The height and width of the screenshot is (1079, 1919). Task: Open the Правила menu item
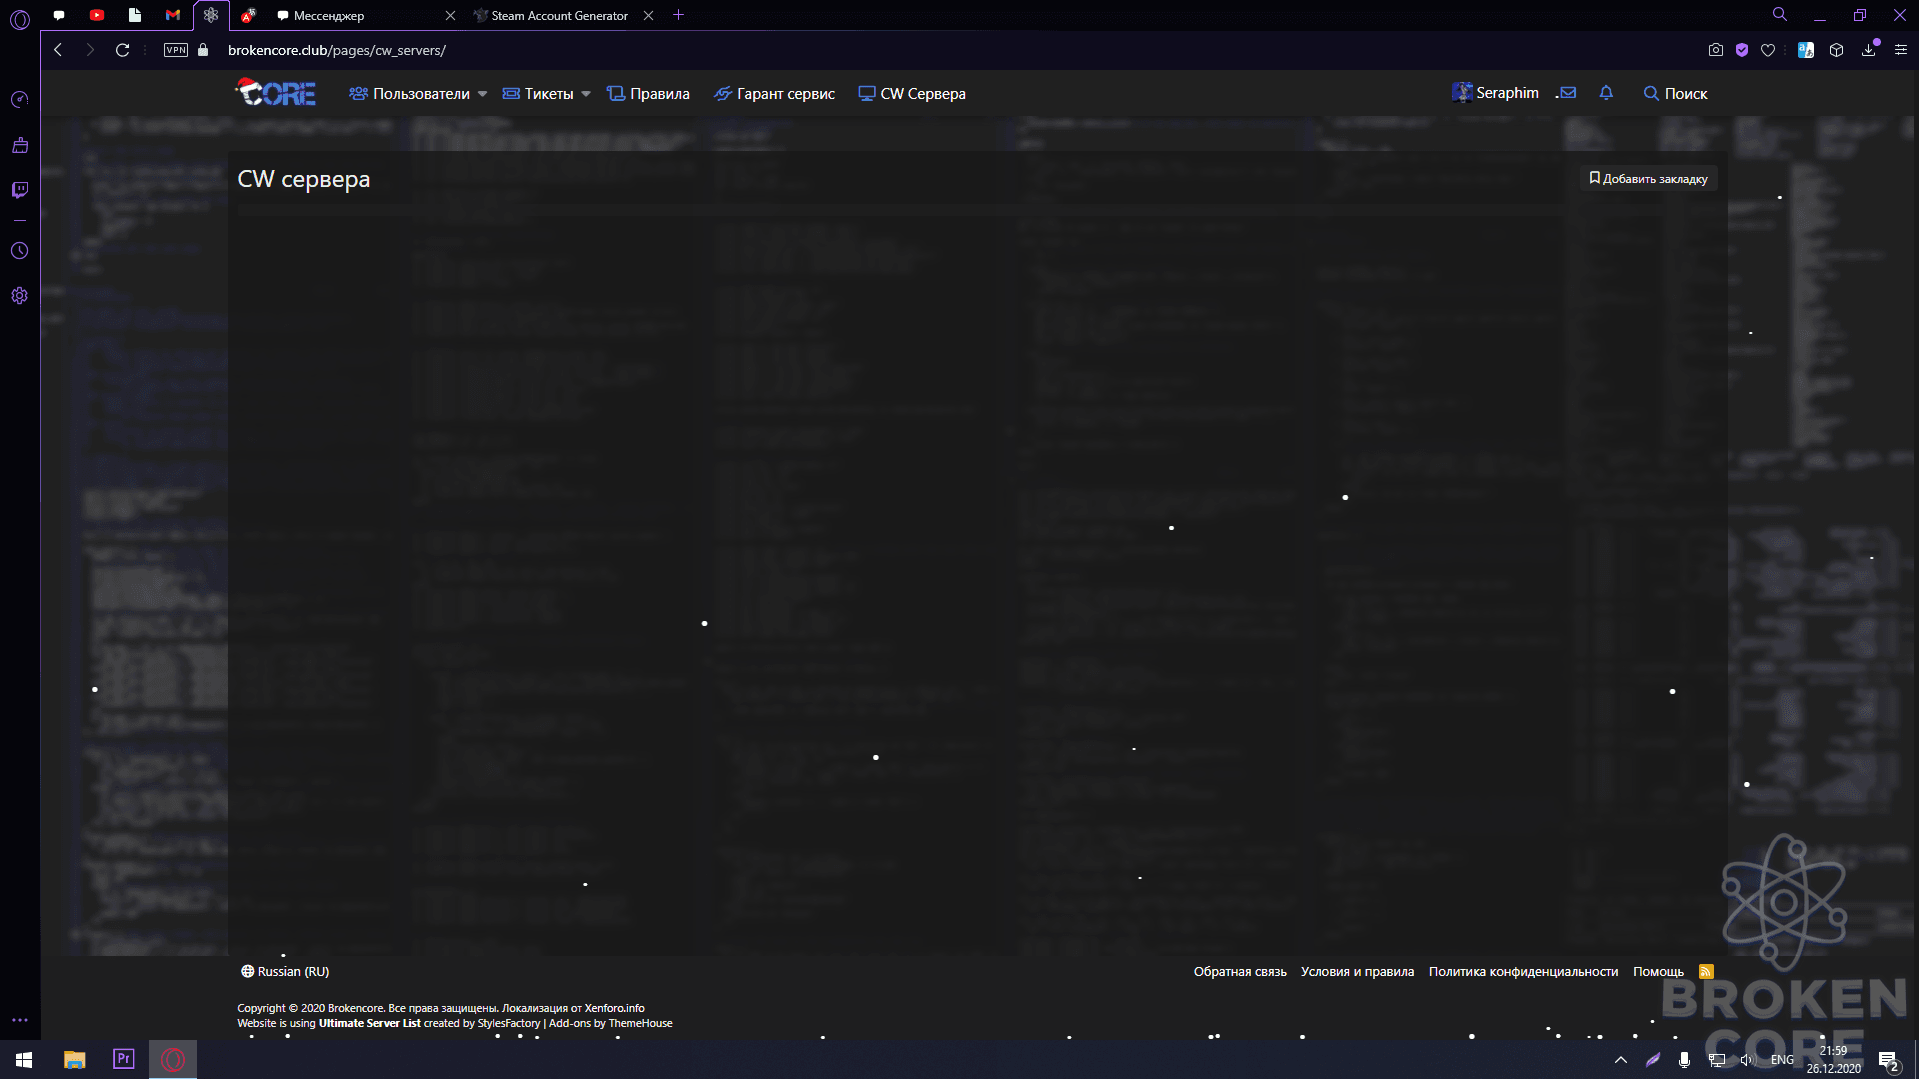(x=648, y=94)
